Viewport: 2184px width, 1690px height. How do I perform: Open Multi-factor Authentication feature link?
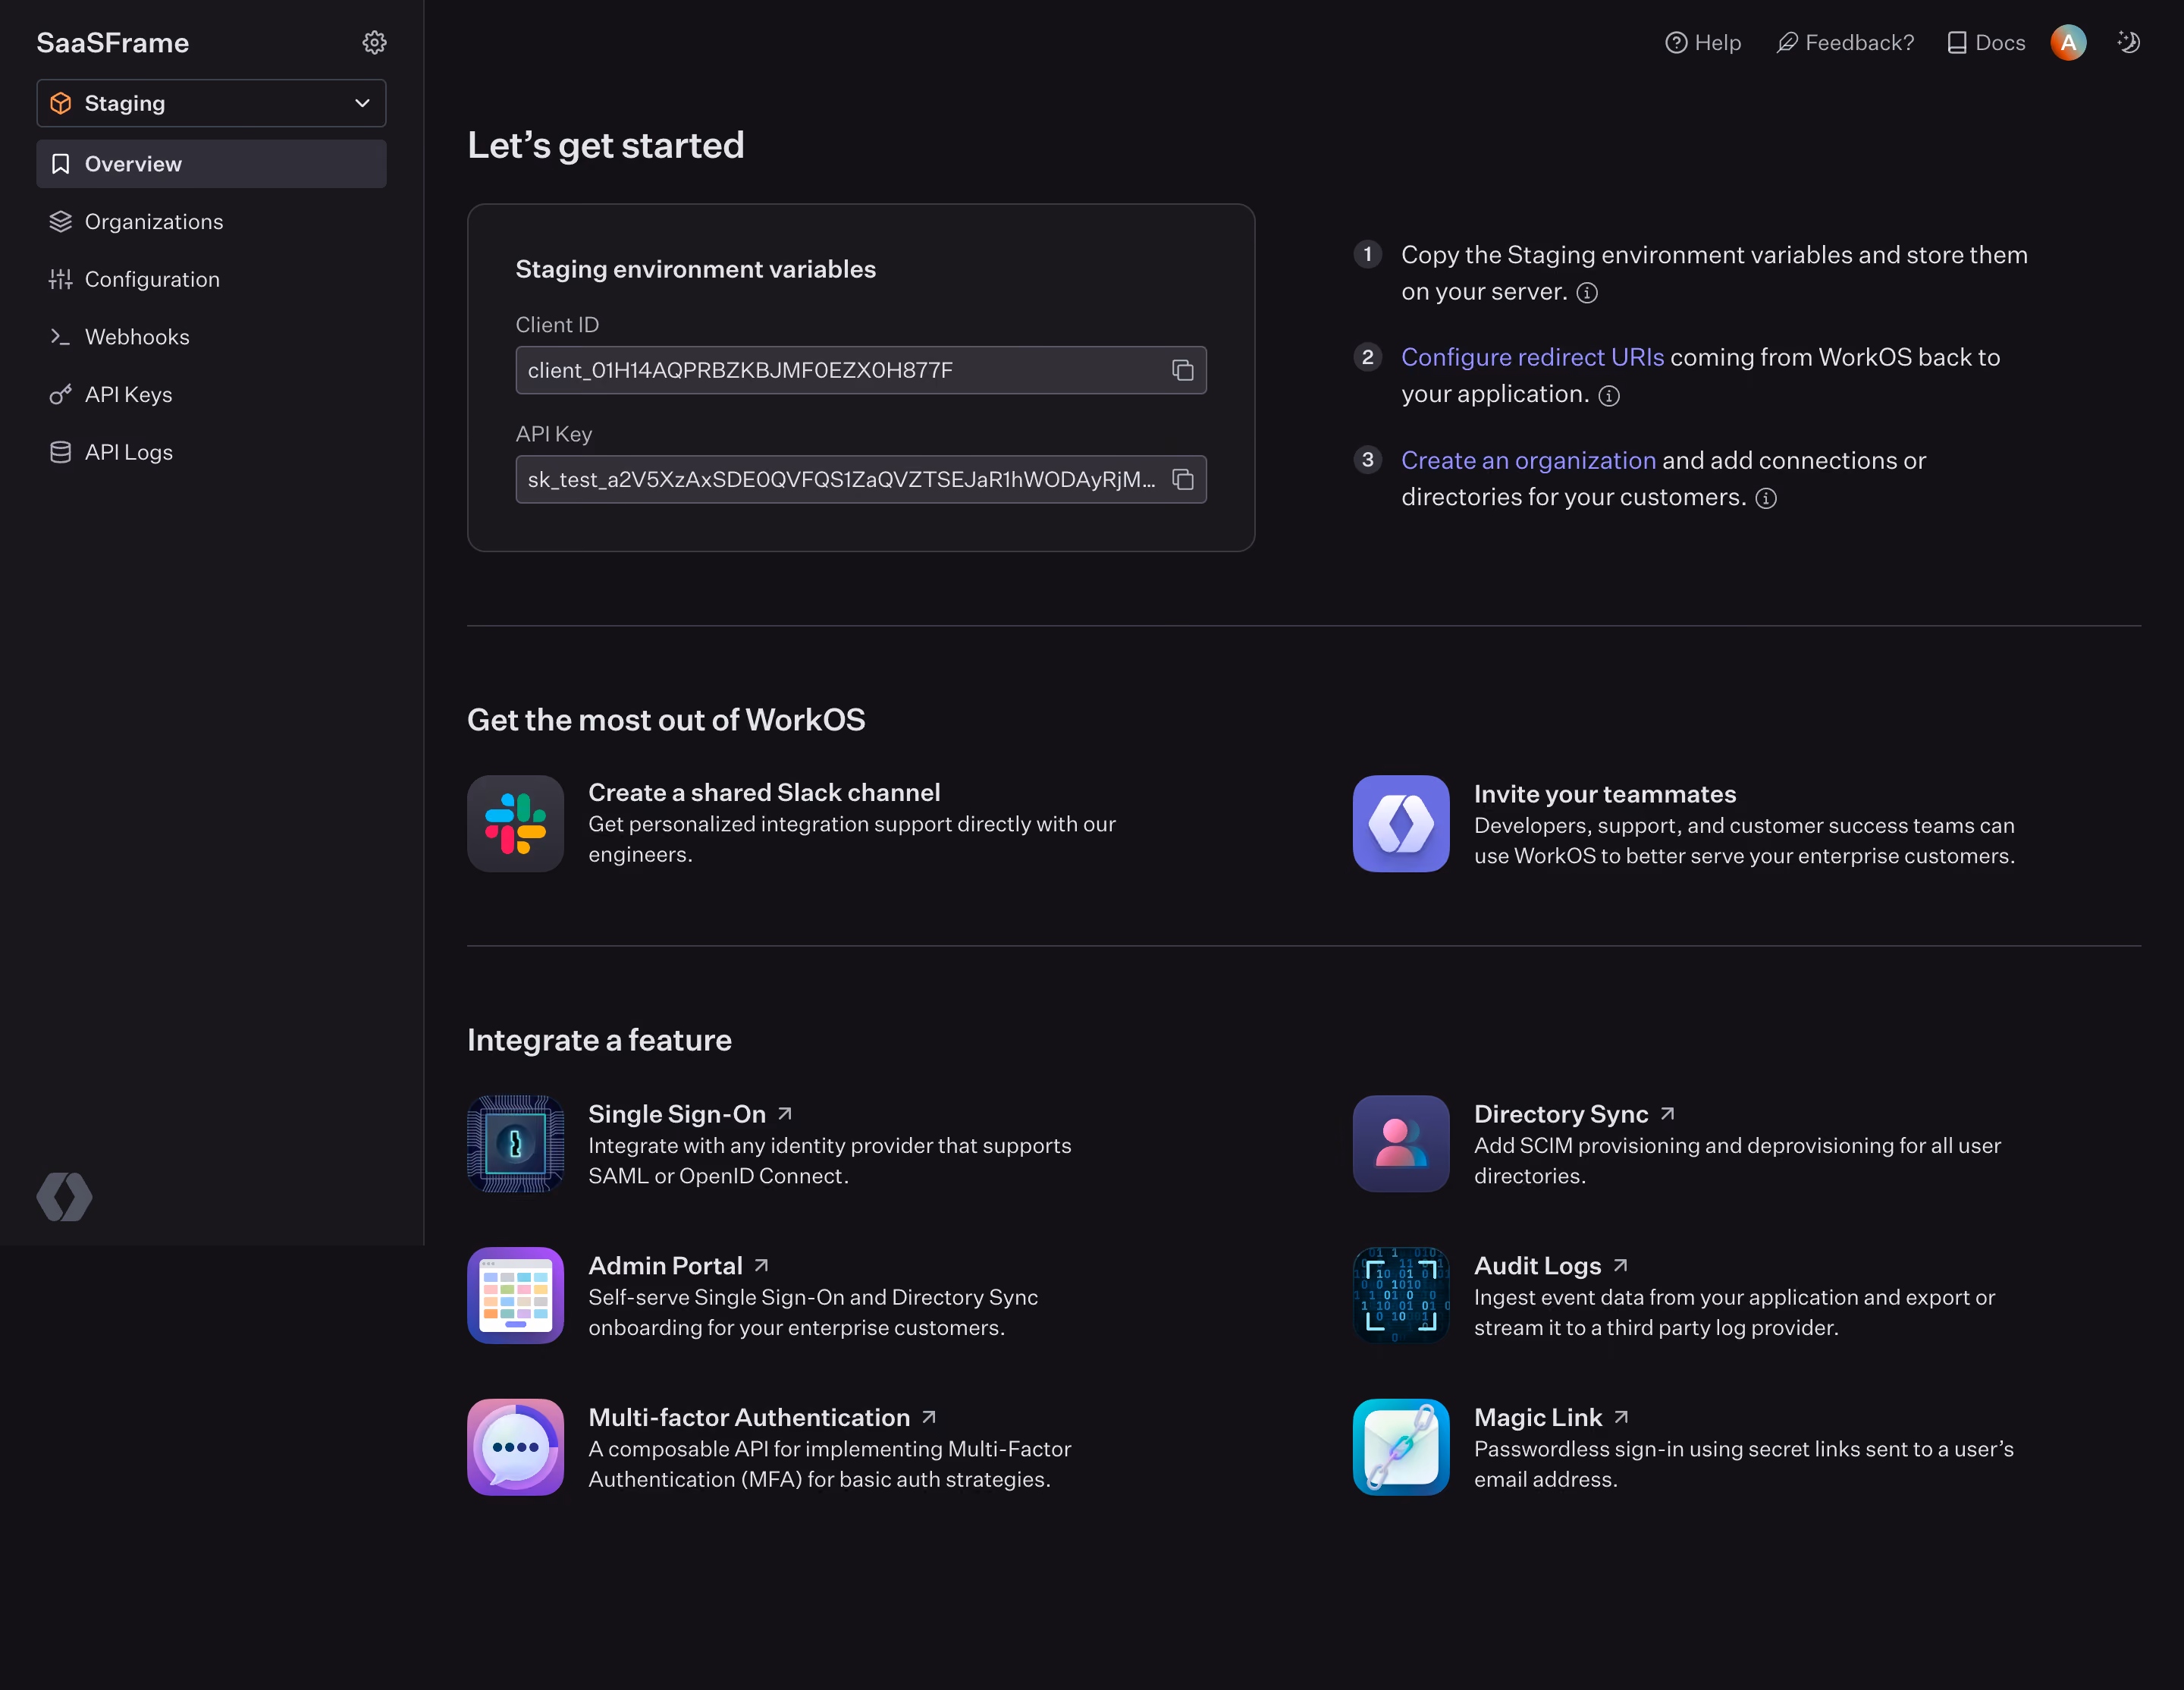coord(763,1418)
